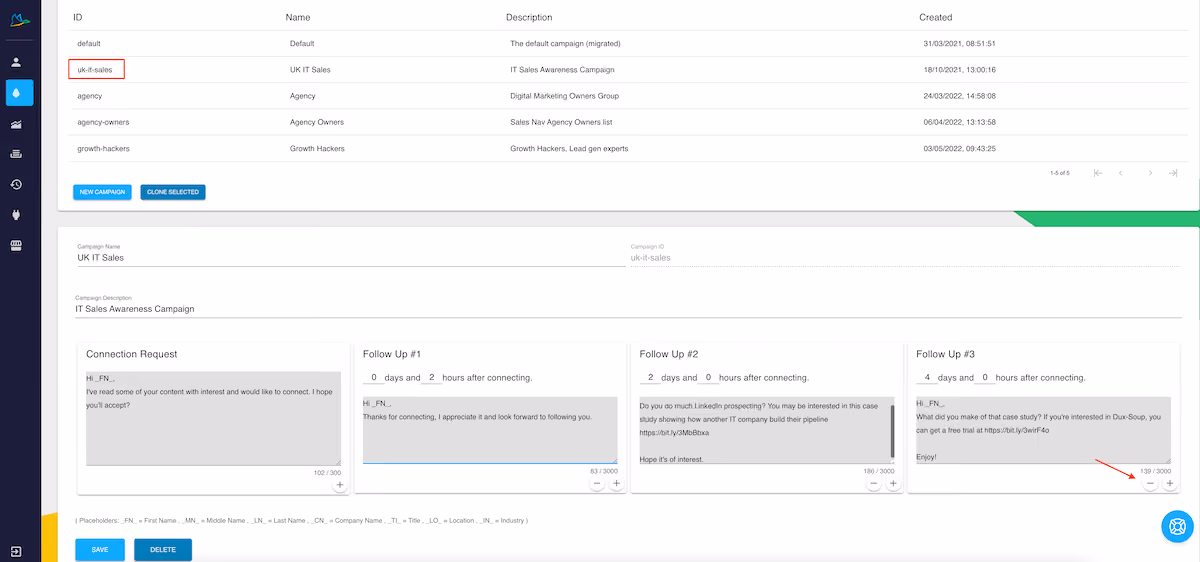
Task: Select the droplet campaigns icon in sidebar
Action: 19,93
